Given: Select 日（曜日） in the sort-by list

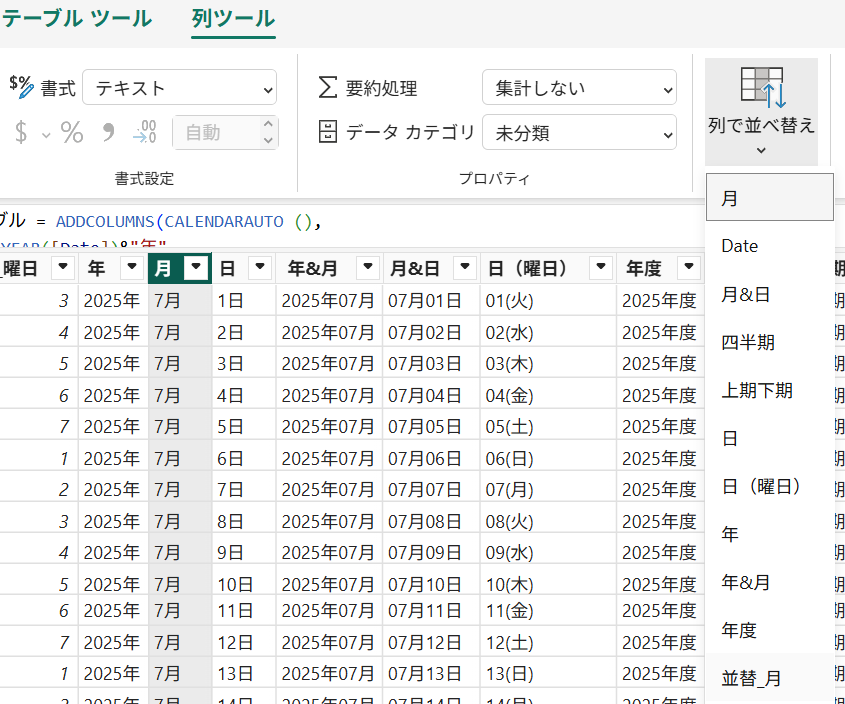Looking at the screenshot, I should [x=770, y=486].
